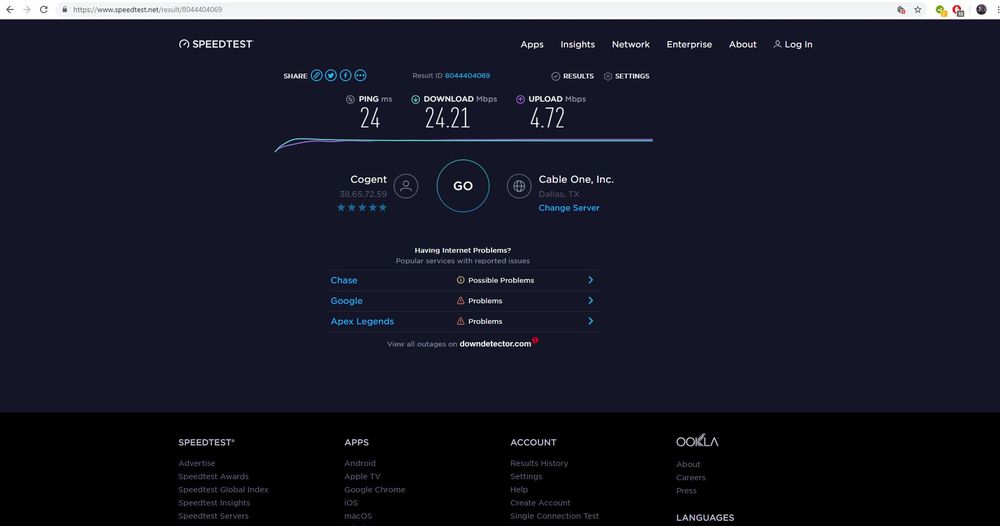Open Android app link
Image resolution: width=1000 pixels, height=526 pixels.
click(x=360, y=463)
